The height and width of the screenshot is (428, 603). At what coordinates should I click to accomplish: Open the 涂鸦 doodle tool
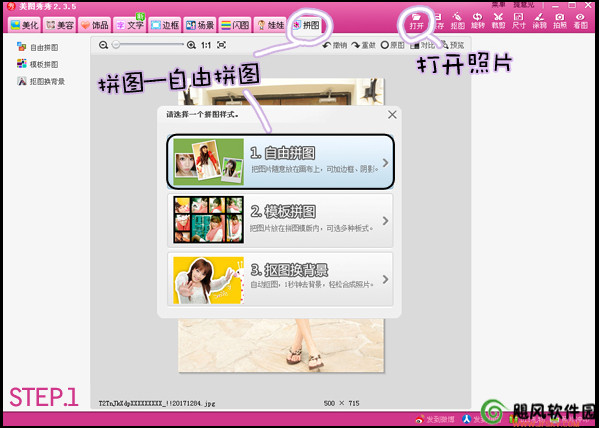[x=540, y=21]
